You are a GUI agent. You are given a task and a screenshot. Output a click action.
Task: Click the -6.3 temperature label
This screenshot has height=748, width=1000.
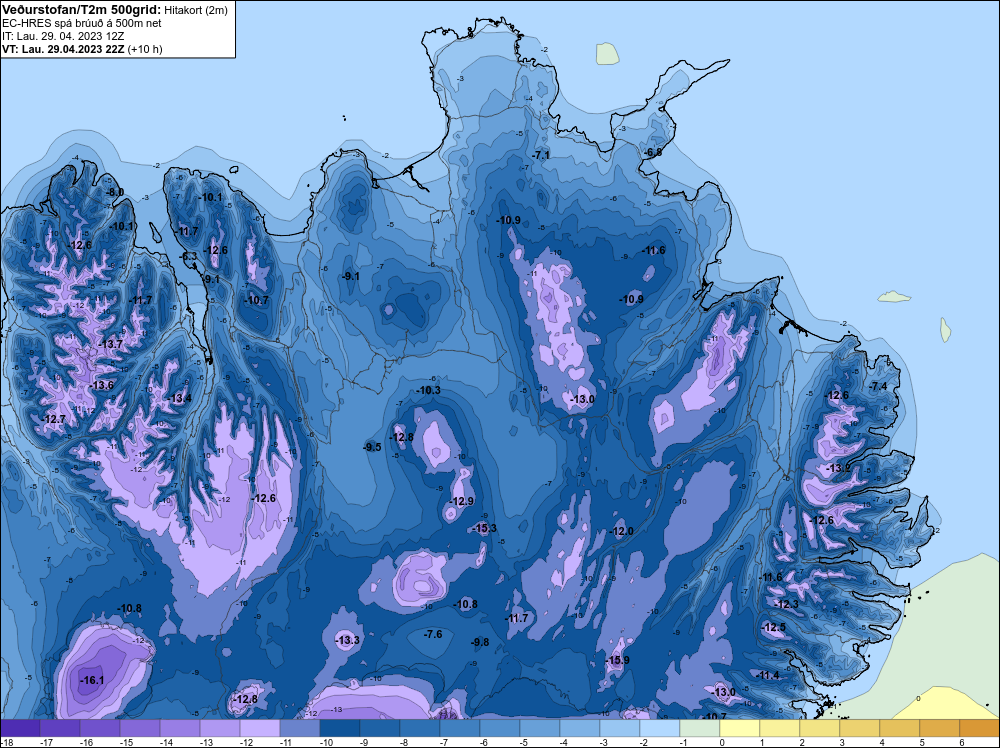(x=189, y=256)
